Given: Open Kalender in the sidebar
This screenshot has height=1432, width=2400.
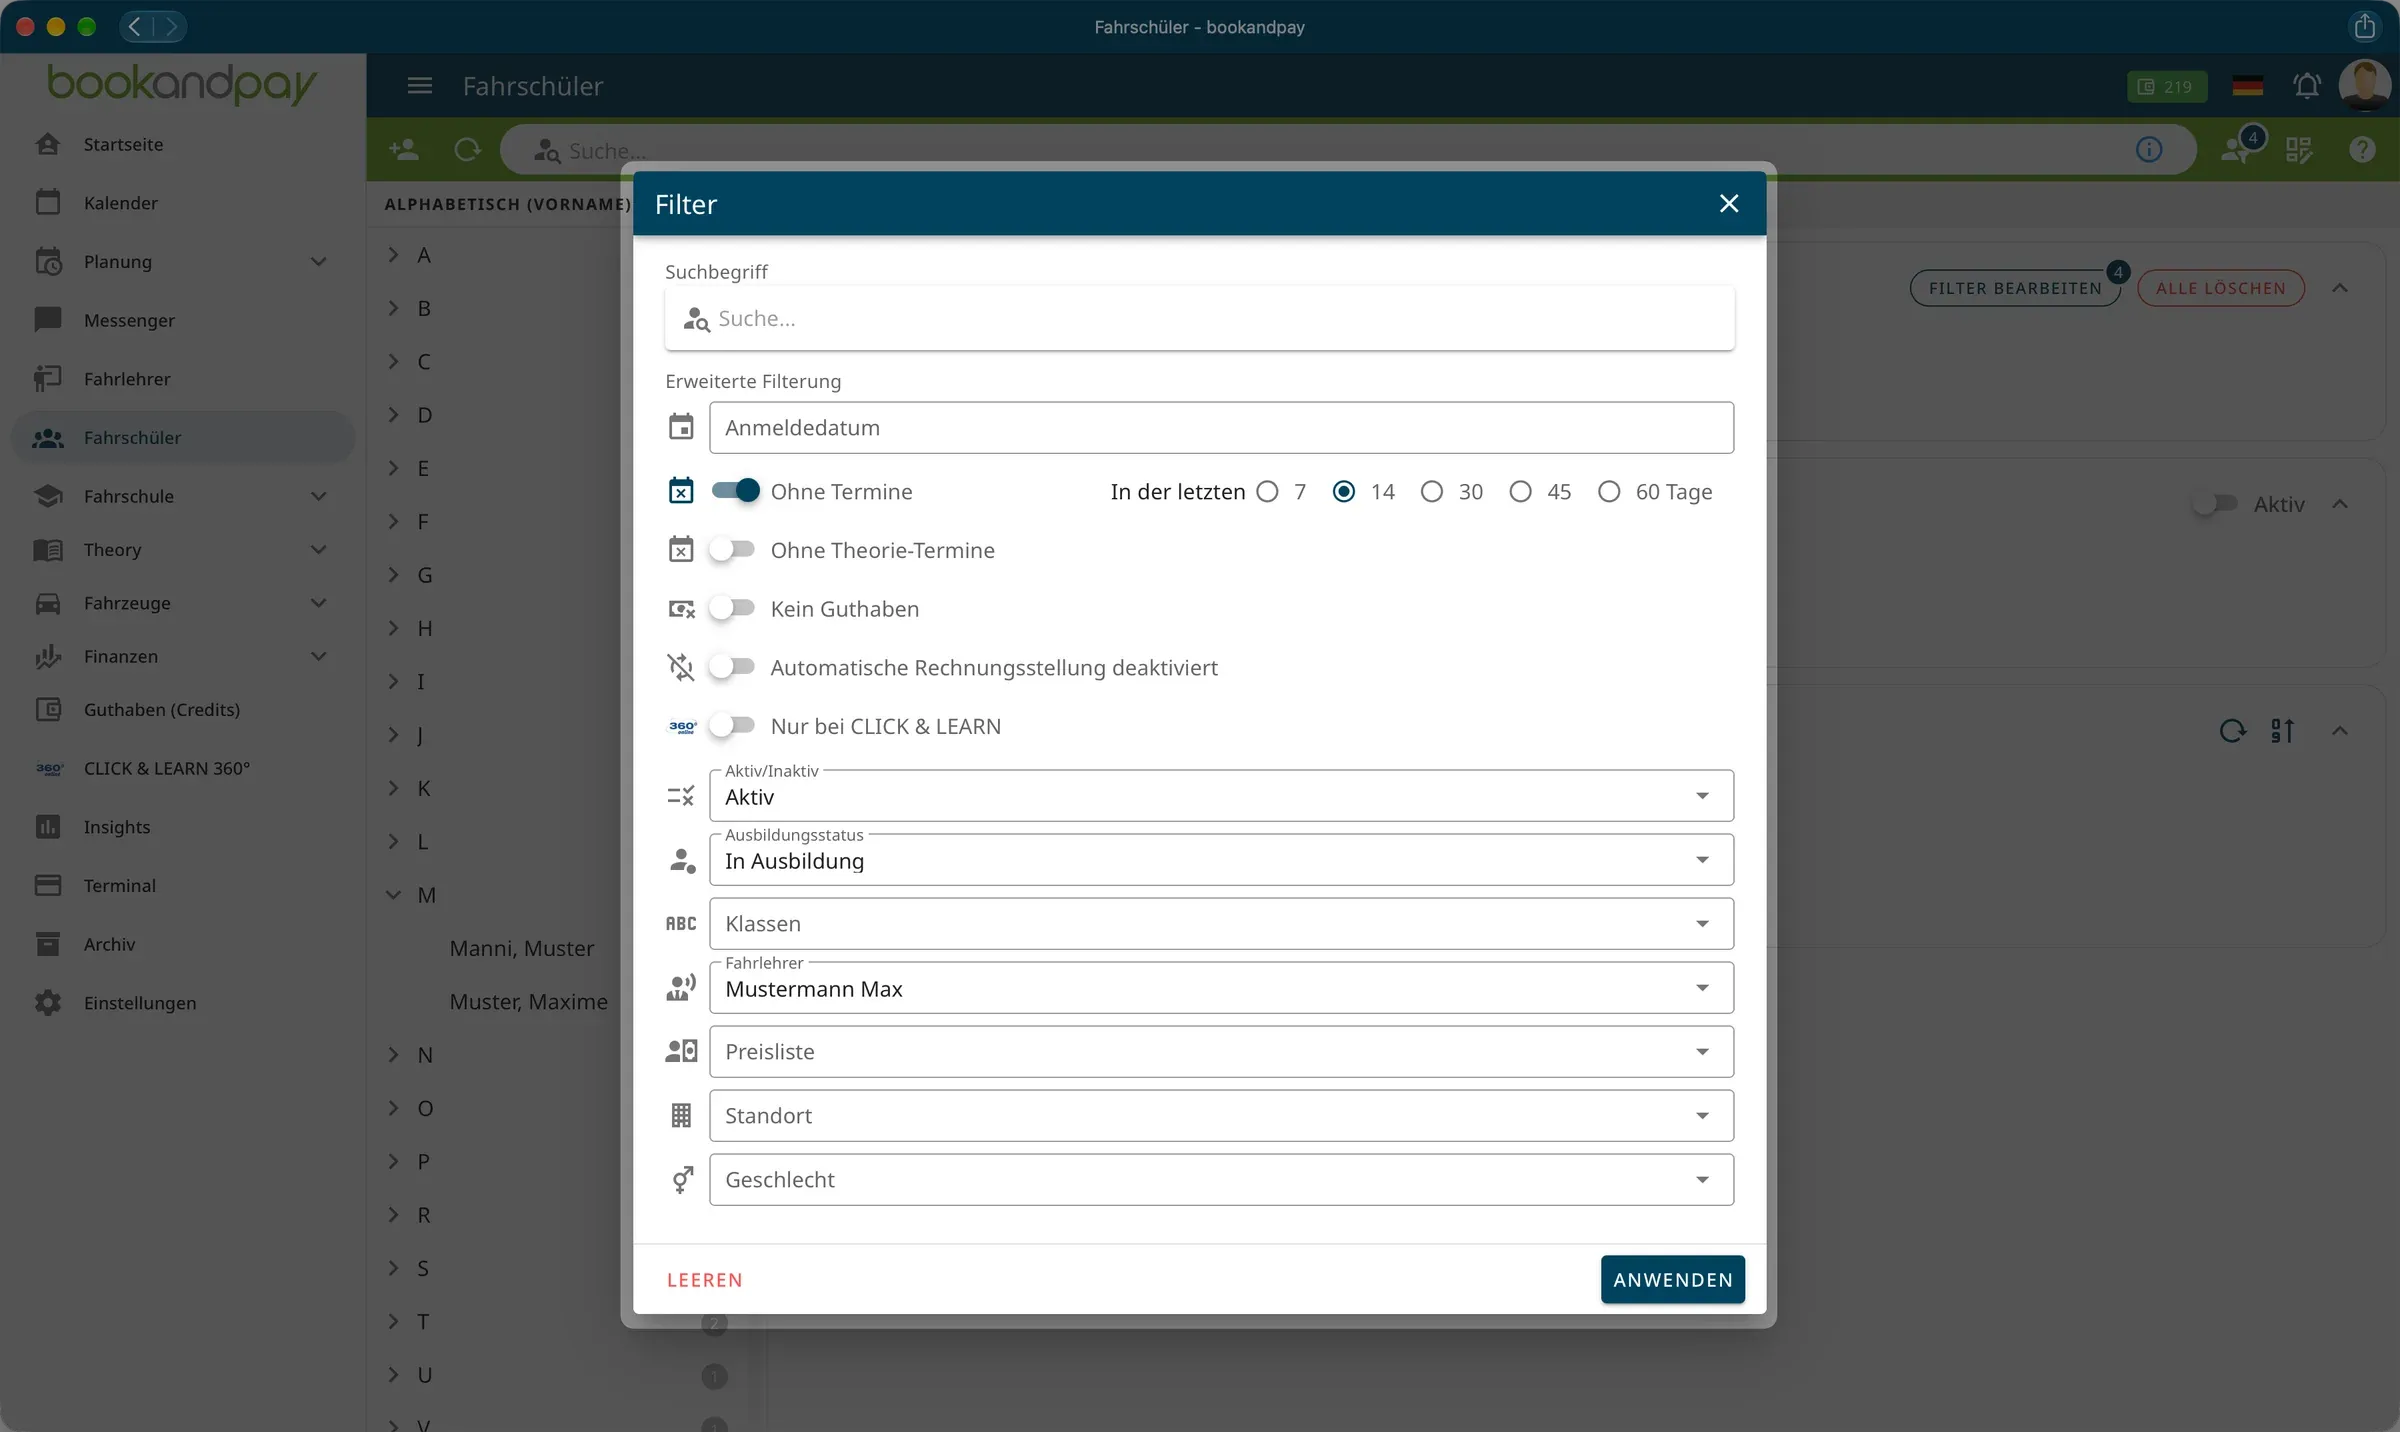Looking at the screenshot, I should [183, 203].
